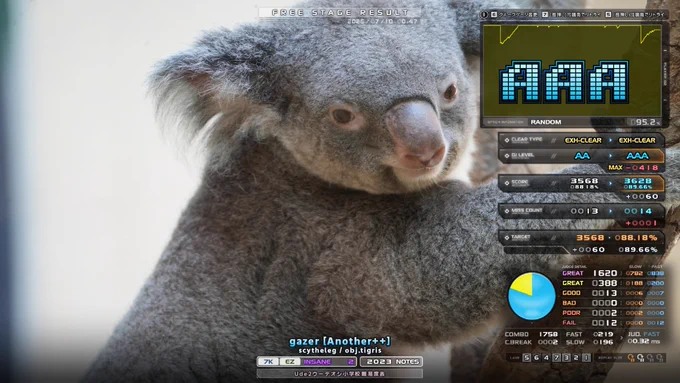Click the old DJ level AA text

582,156
